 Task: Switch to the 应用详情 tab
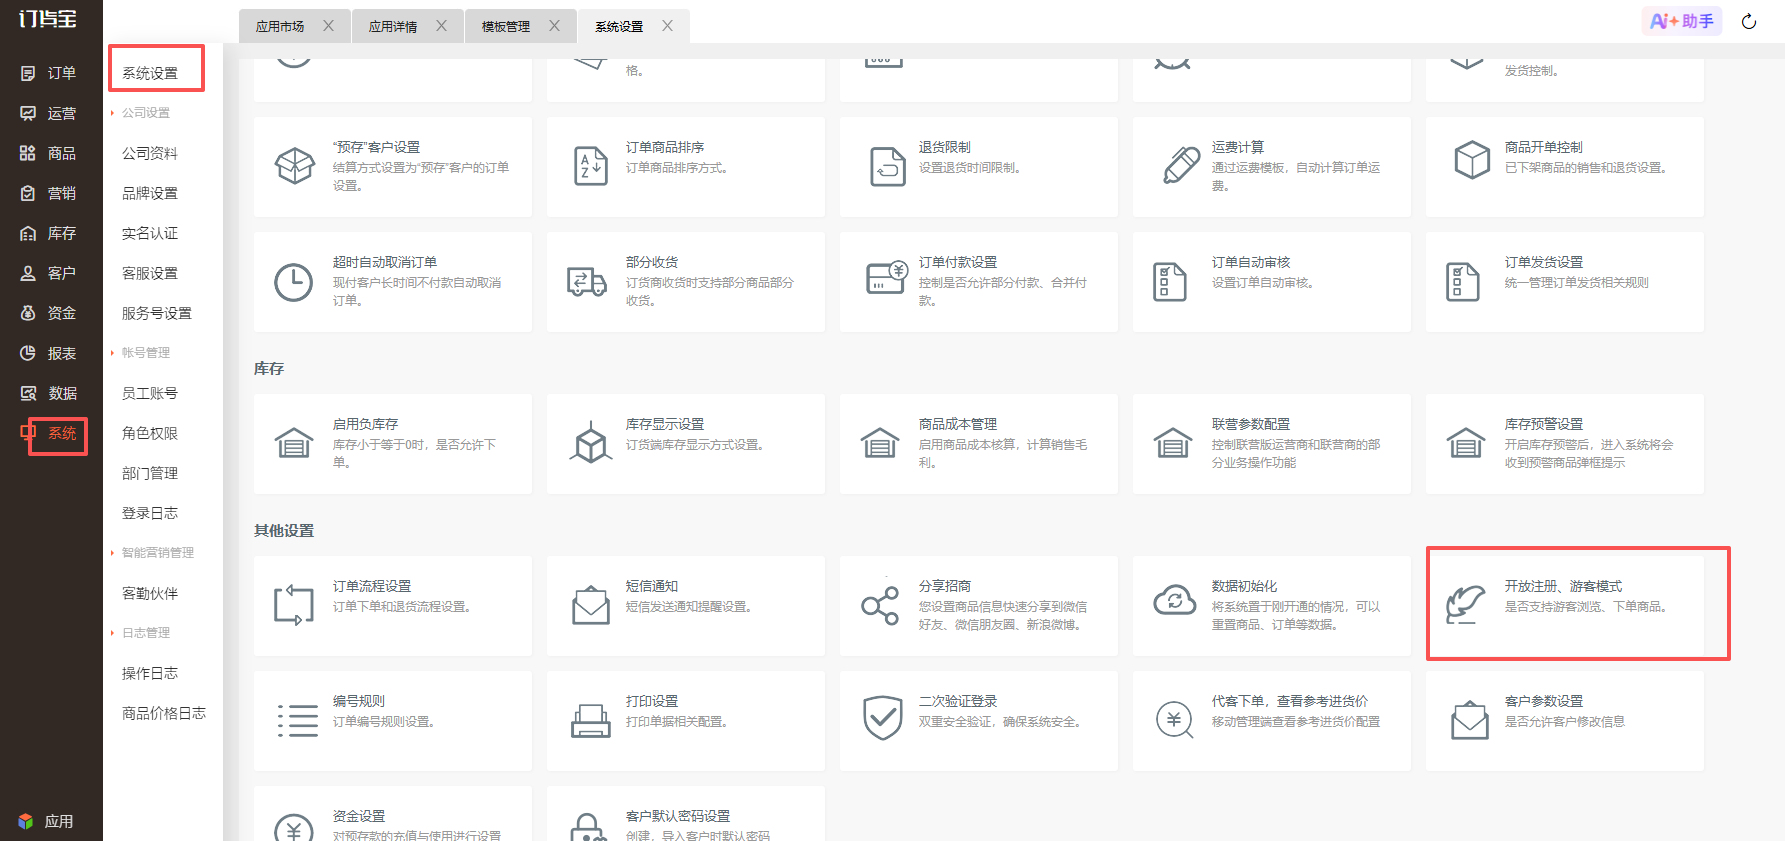click(x=393, y=27)
